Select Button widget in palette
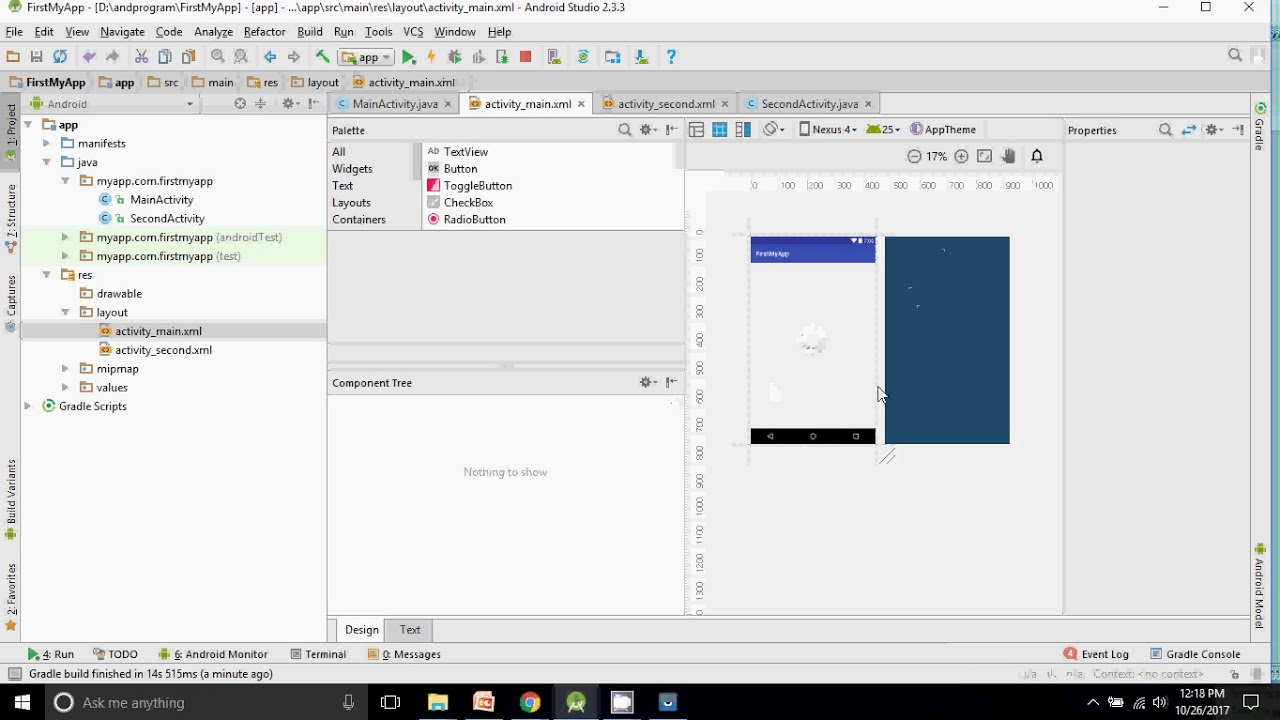Screen dimensions: 1280x720 pos(460,169)
